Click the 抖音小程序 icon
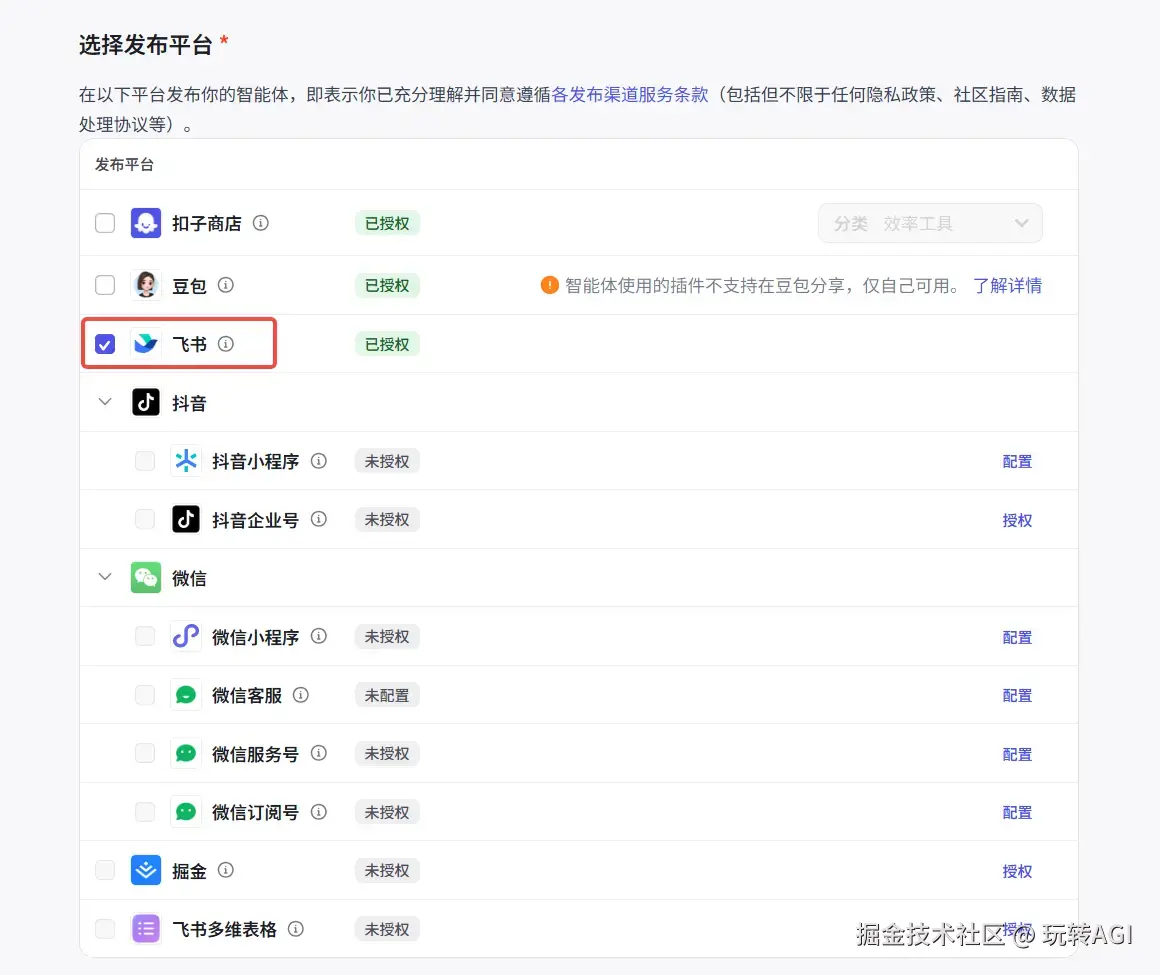The image size is (1160, 975). pyautogui.click(x=186, y=461)
